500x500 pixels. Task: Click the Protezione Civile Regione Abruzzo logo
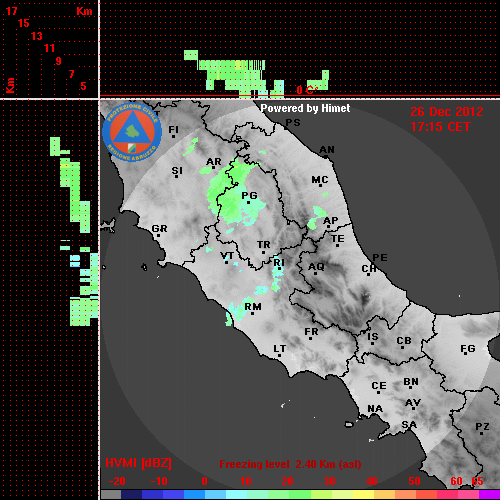pyautogui.click(x=132, y=132)
